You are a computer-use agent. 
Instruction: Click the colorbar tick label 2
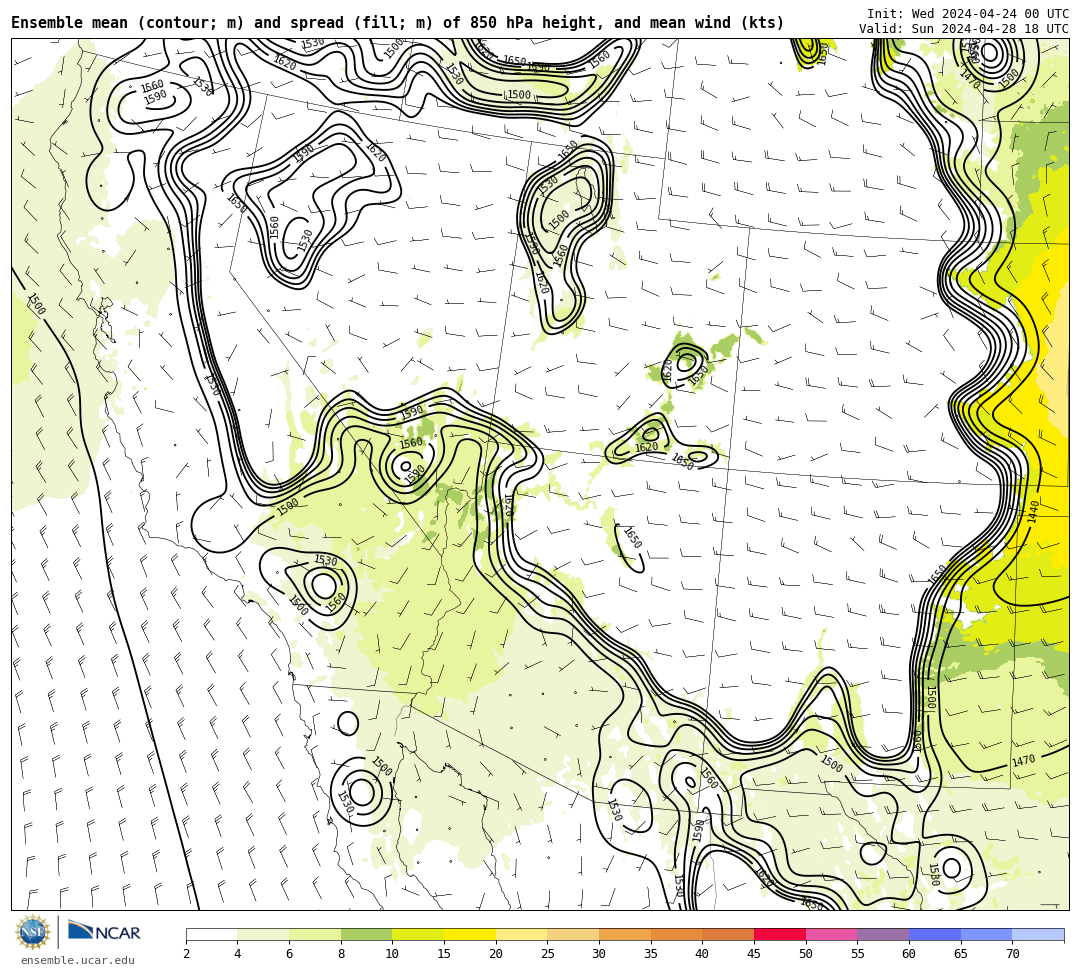click(186, 954)
